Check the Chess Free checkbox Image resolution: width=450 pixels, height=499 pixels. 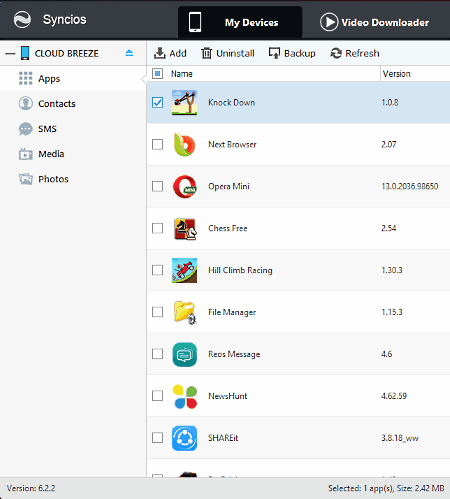pos(157,228)
